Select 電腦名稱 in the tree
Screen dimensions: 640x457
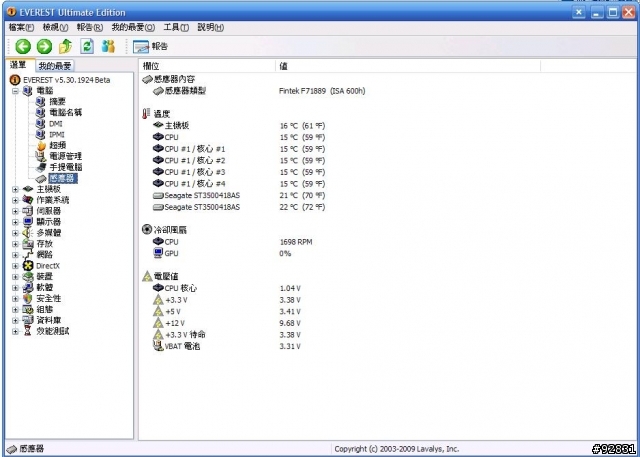click(66, 113)
